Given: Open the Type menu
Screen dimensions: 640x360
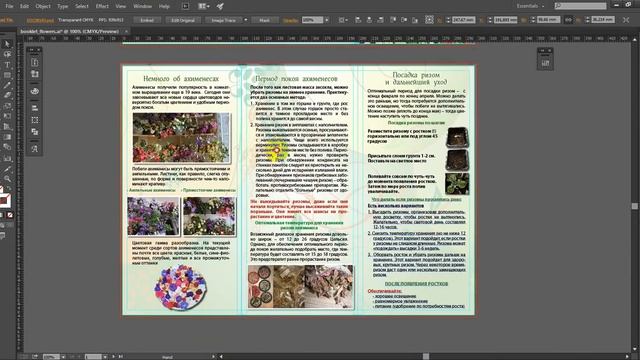Looking at the screenshot, I should click(62, 6).
